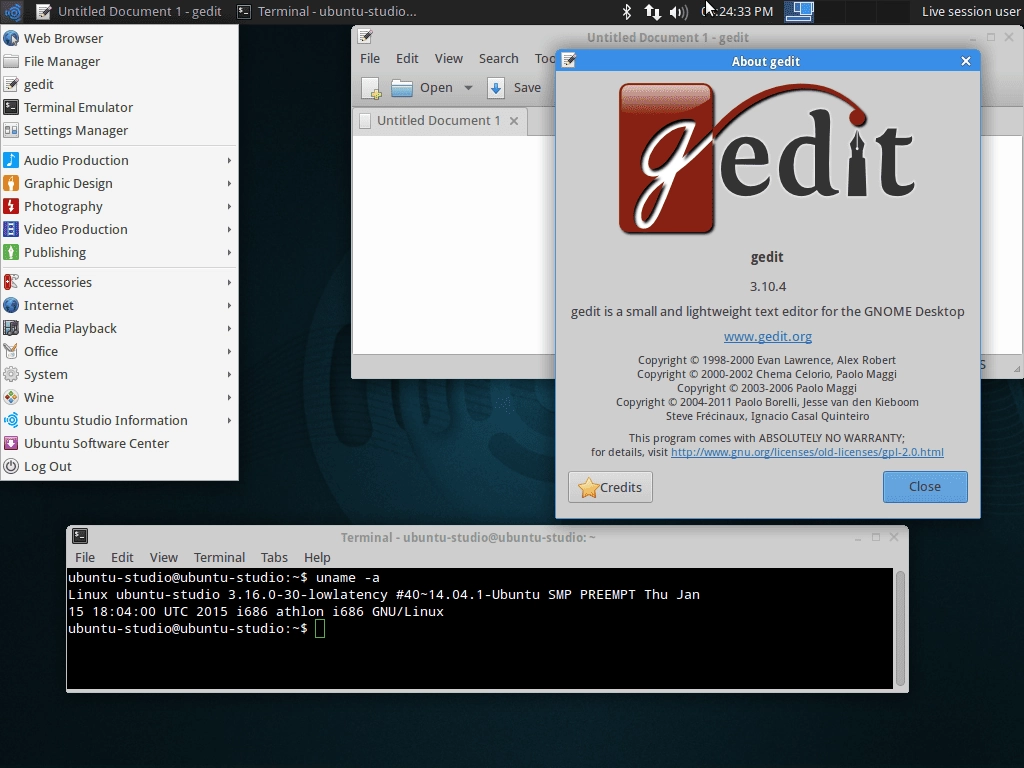Open the Terminal menu in terminal window
The image size is (1024, 768).
click(219, 558)
